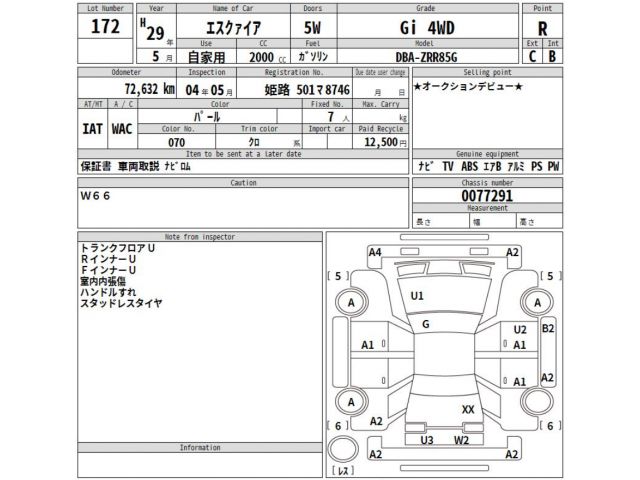Click the B2 mark on right side
Image resolution: width=640 pixels, height=480 pixels.
pyautogui.click(x=547, y=327)
